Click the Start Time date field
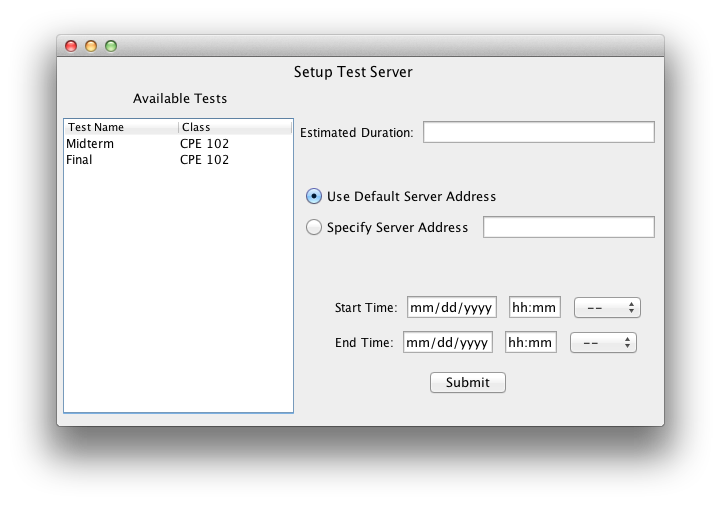The image size is (721, 505). pyautogui.click(x=452, y=307)
